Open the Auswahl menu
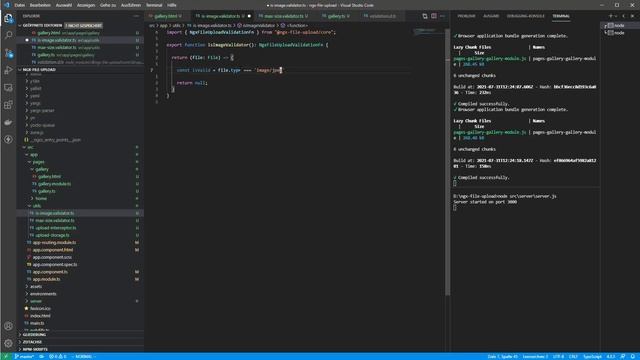Screen dimensions: 640x360 [x=64, y=5]
